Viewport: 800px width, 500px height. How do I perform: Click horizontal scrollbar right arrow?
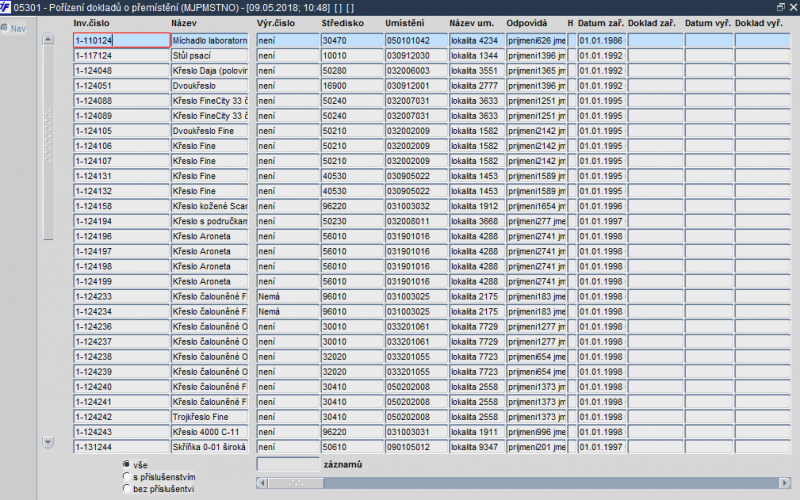click(785, 483)
